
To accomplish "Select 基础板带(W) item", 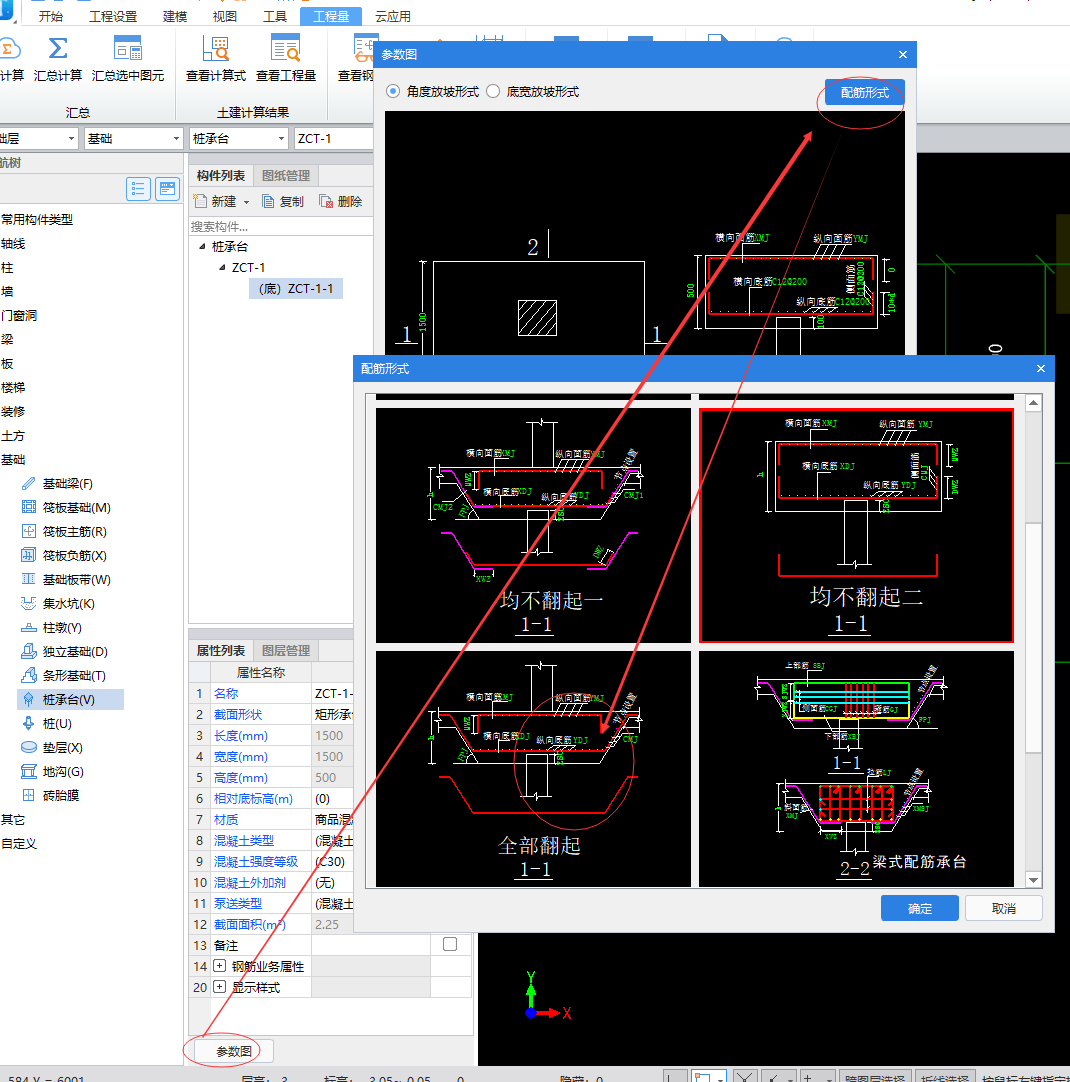I will (x=76, y=580).
